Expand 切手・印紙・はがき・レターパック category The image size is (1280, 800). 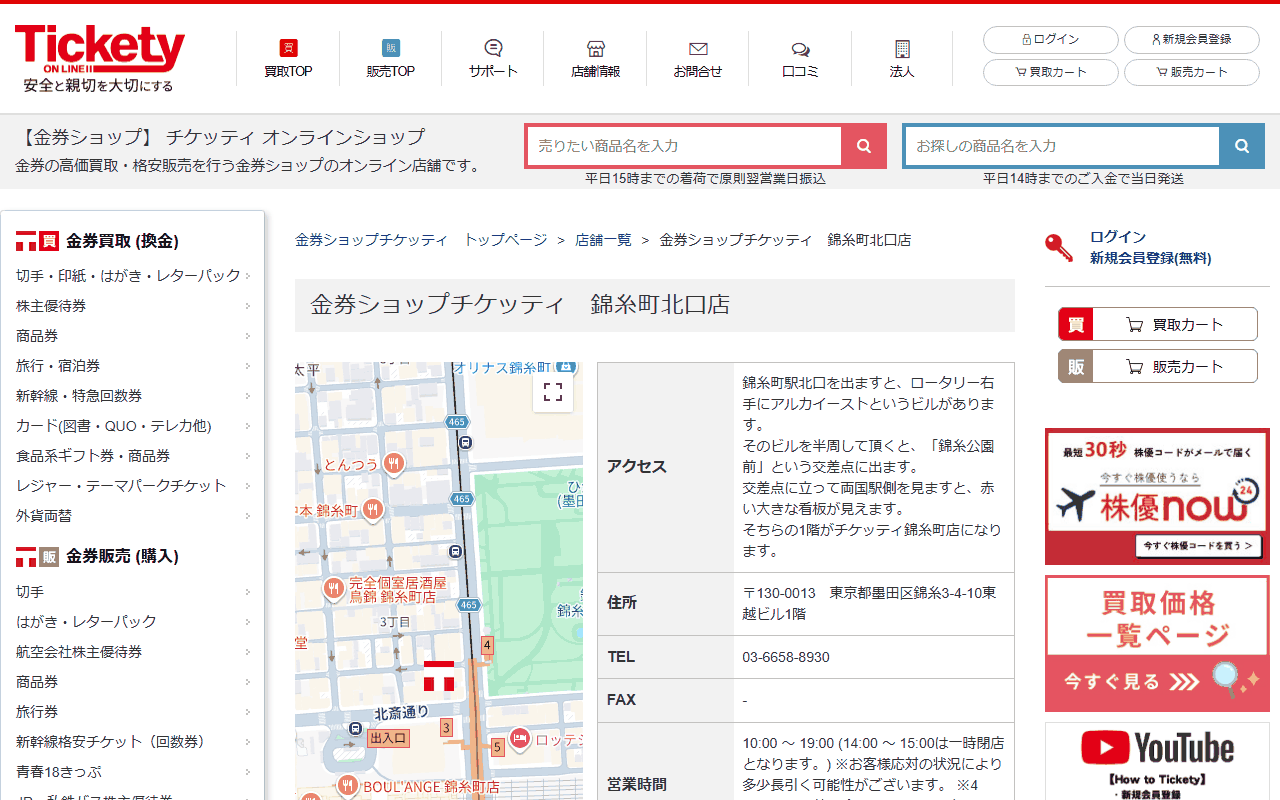click(x=133, y=276)
